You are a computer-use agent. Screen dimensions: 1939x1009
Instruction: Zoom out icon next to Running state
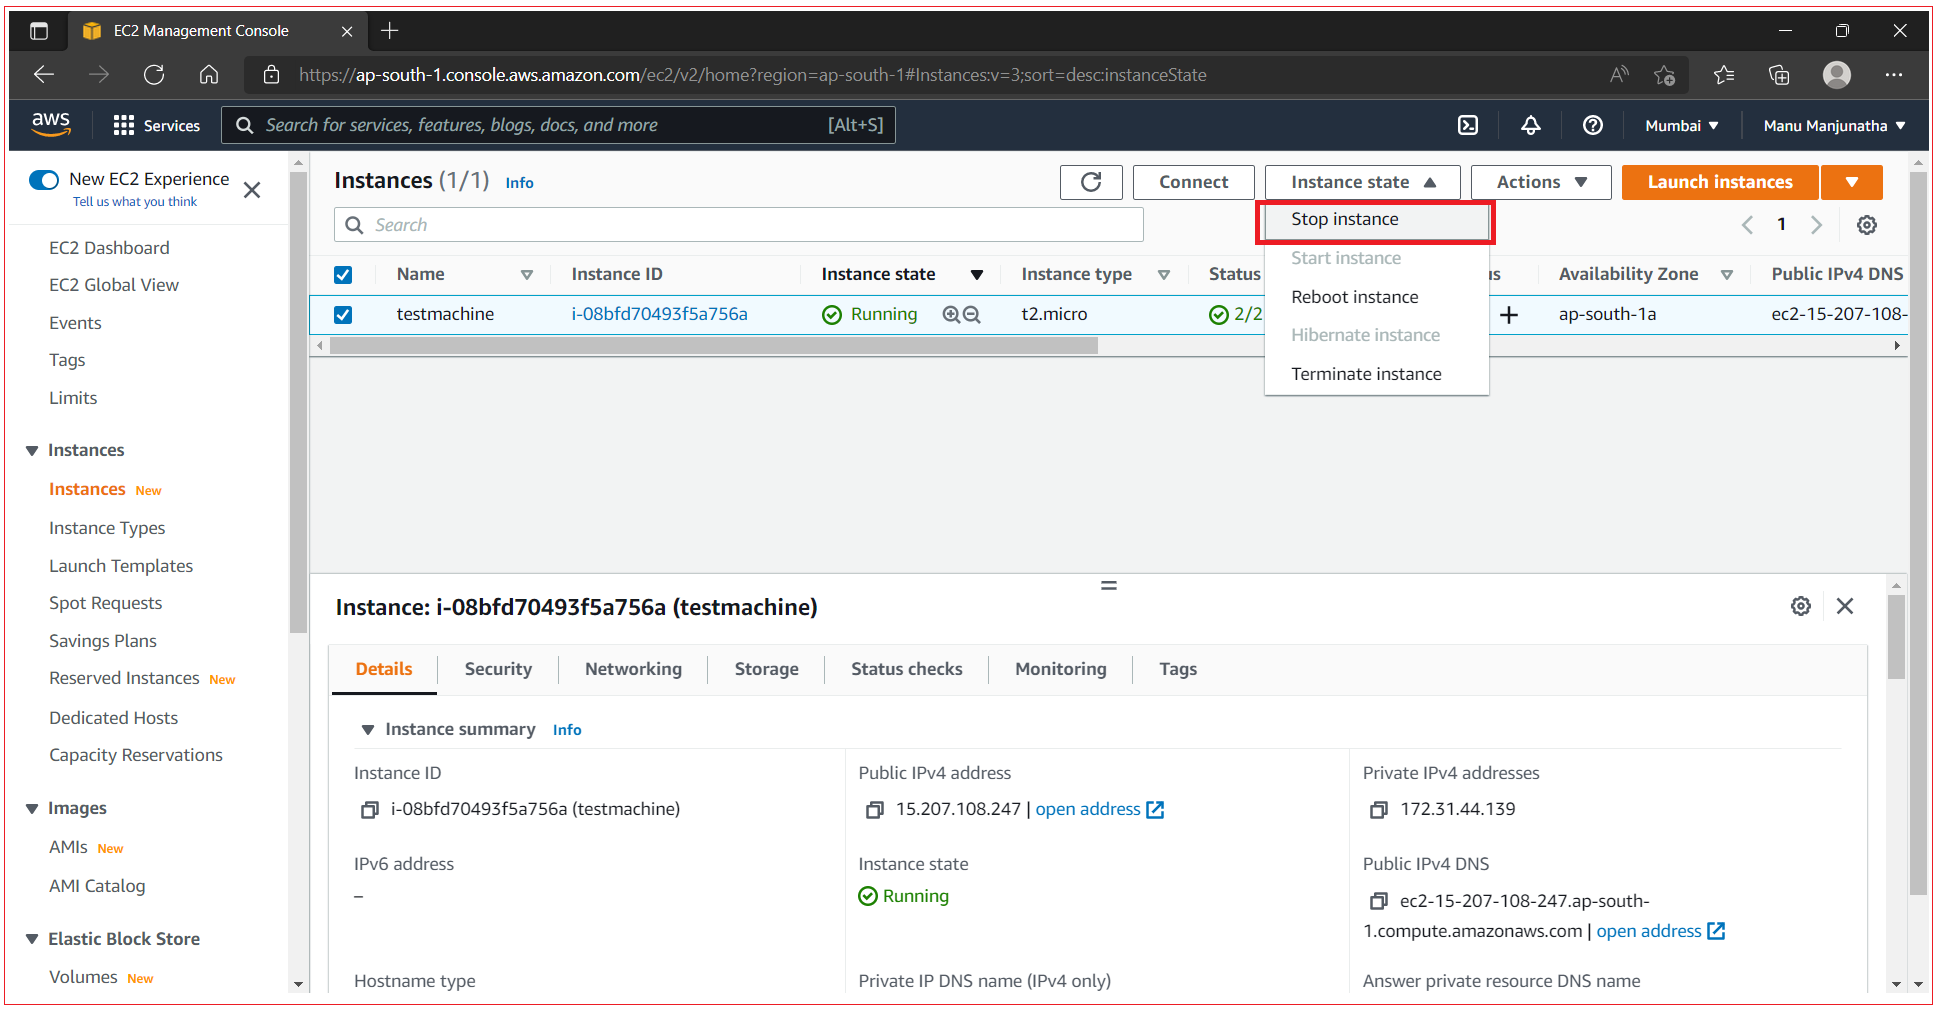point(971,314)
